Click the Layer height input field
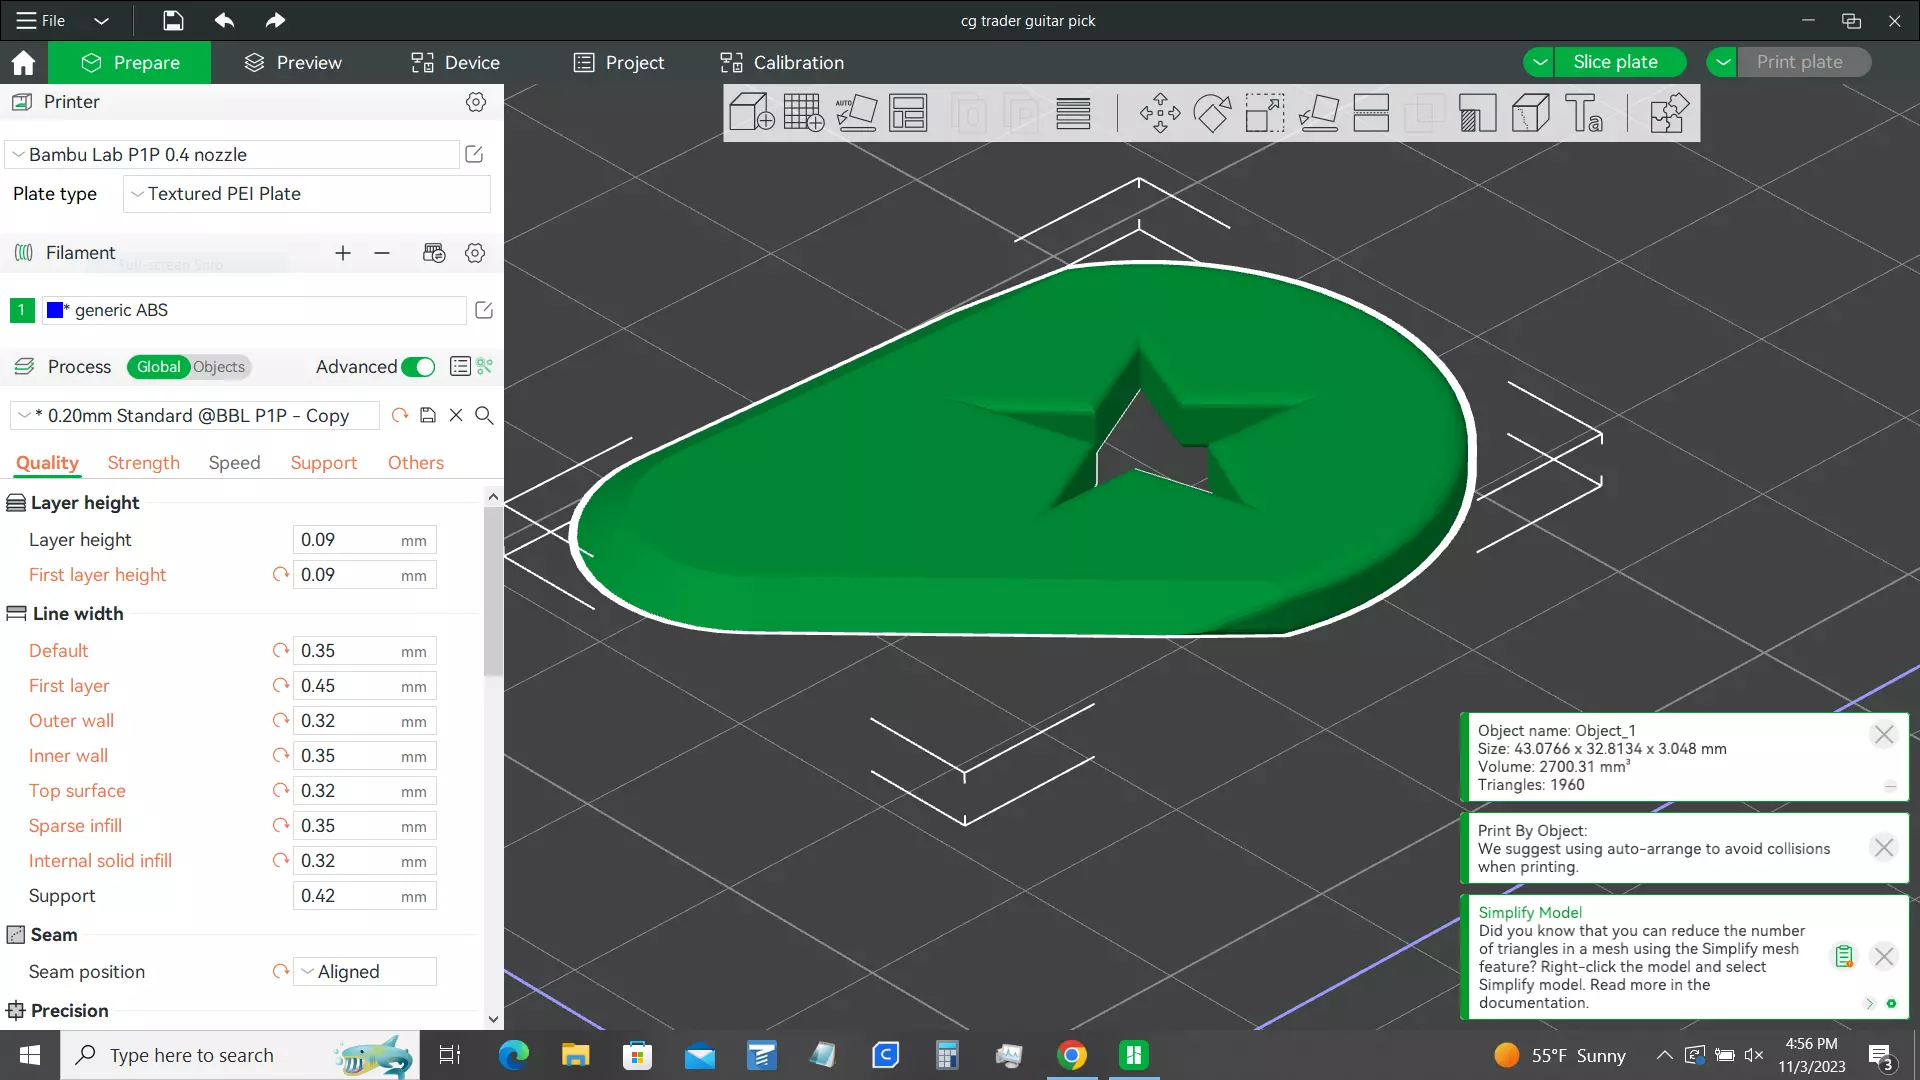This screenshot has width=1920, height=1080. click(364, 540)
